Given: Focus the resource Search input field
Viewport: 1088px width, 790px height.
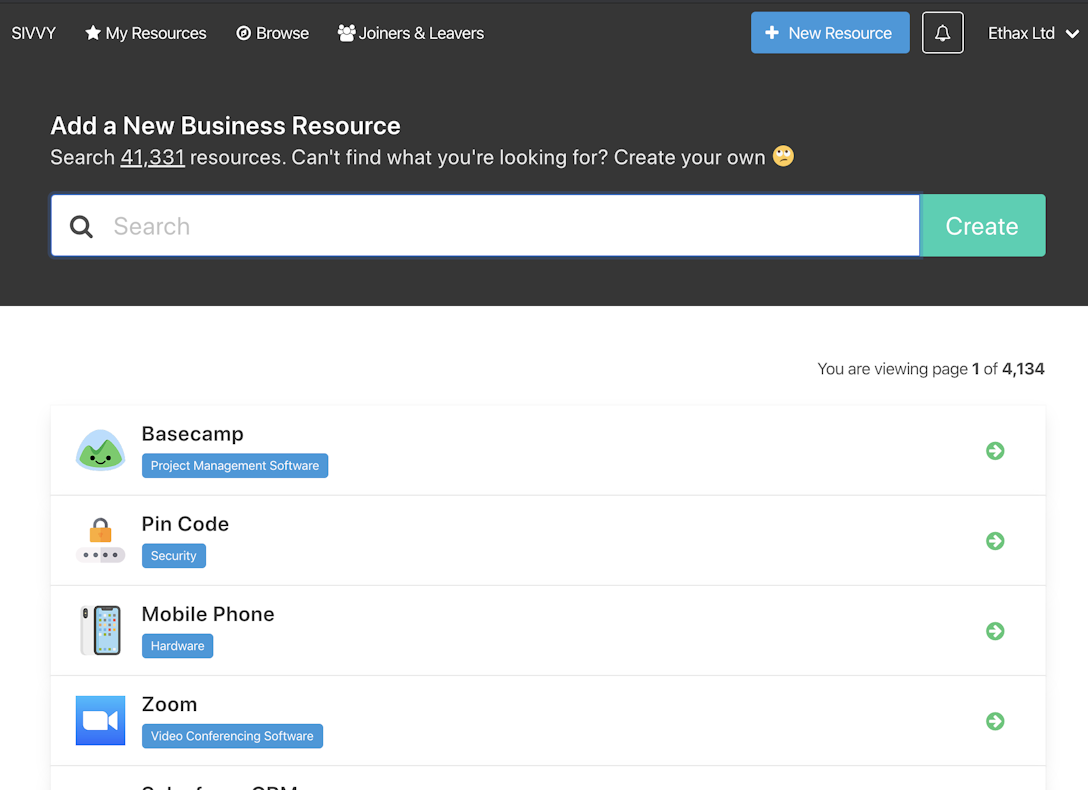Looking at the screenshot, I should 510,227.
